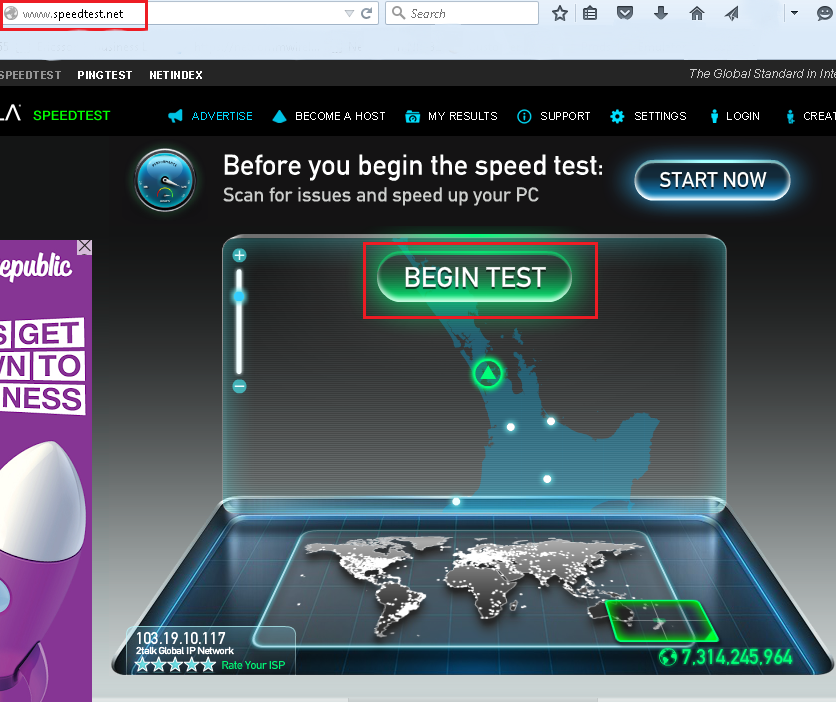Zoom out the map with minus button
The height and width of the screenshot is (702, 836).
239,386
